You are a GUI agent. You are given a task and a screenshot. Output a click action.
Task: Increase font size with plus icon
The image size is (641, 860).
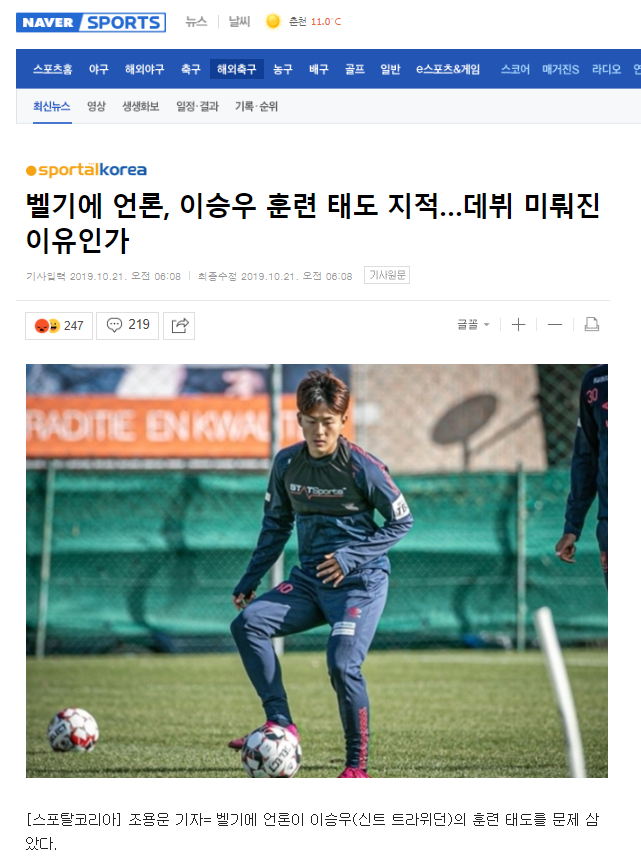tap(518, 325)
